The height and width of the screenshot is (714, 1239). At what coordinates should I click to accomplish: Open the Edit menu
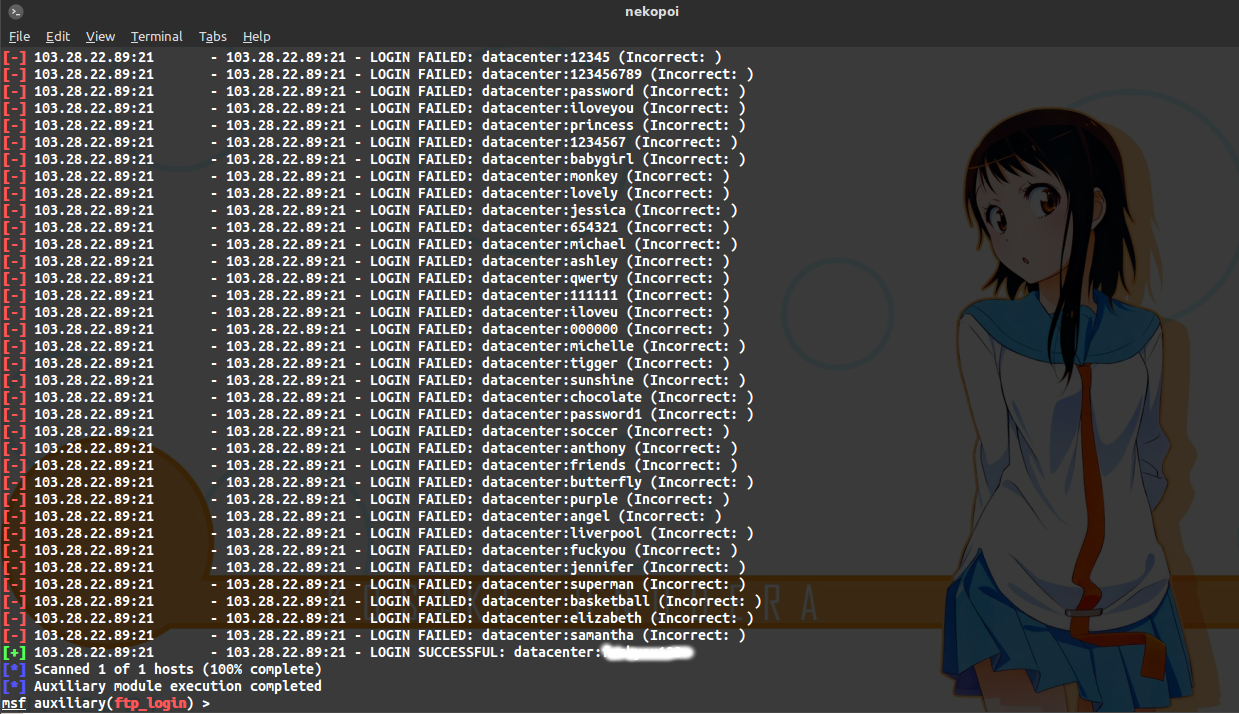coord(57,36)
